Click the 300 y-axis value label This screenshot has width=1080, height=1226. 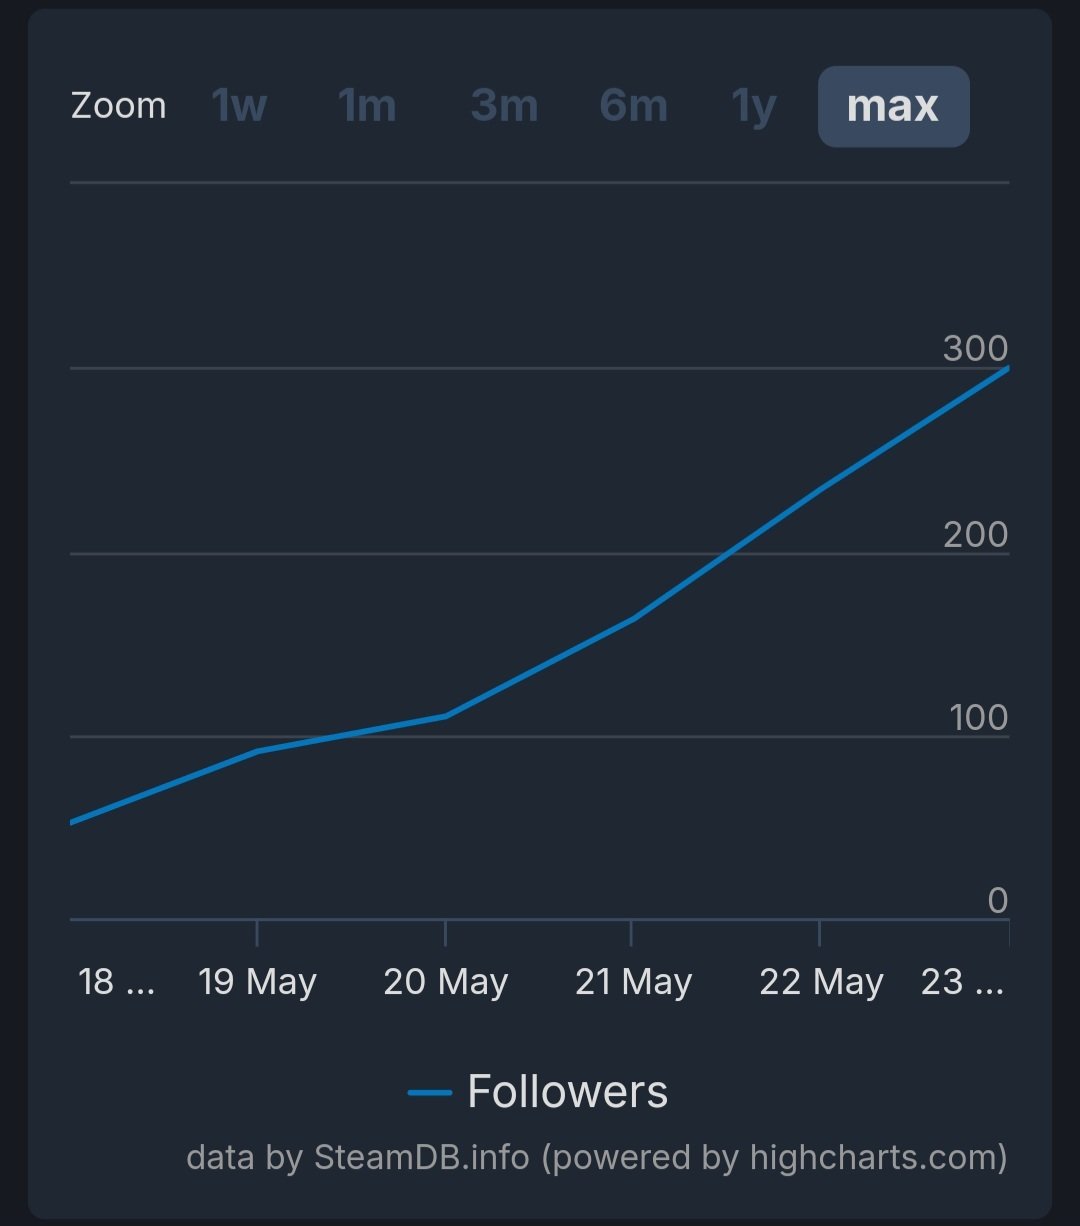point(975,348)
